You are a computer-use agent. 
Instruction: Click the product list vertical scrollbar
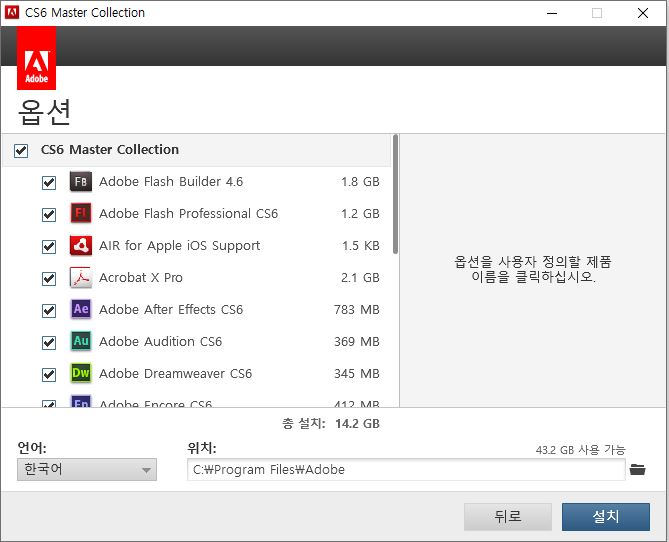pyautogui.click(x=396, y=195)
